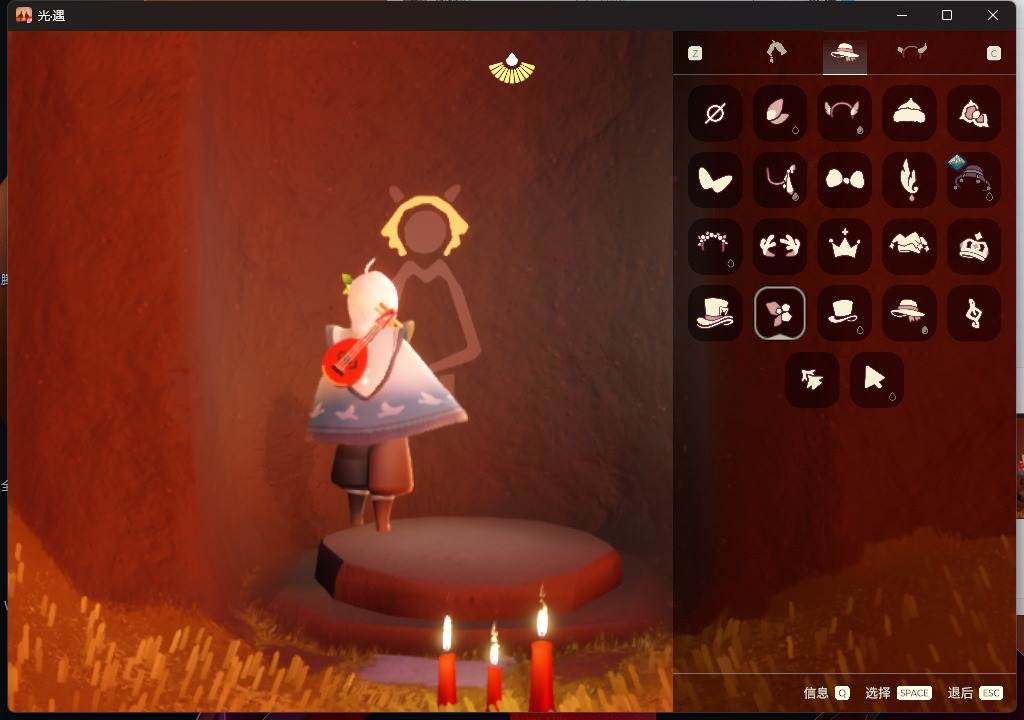Select the cream bow tie accessory
The image size is (1024, 720).
844,180
